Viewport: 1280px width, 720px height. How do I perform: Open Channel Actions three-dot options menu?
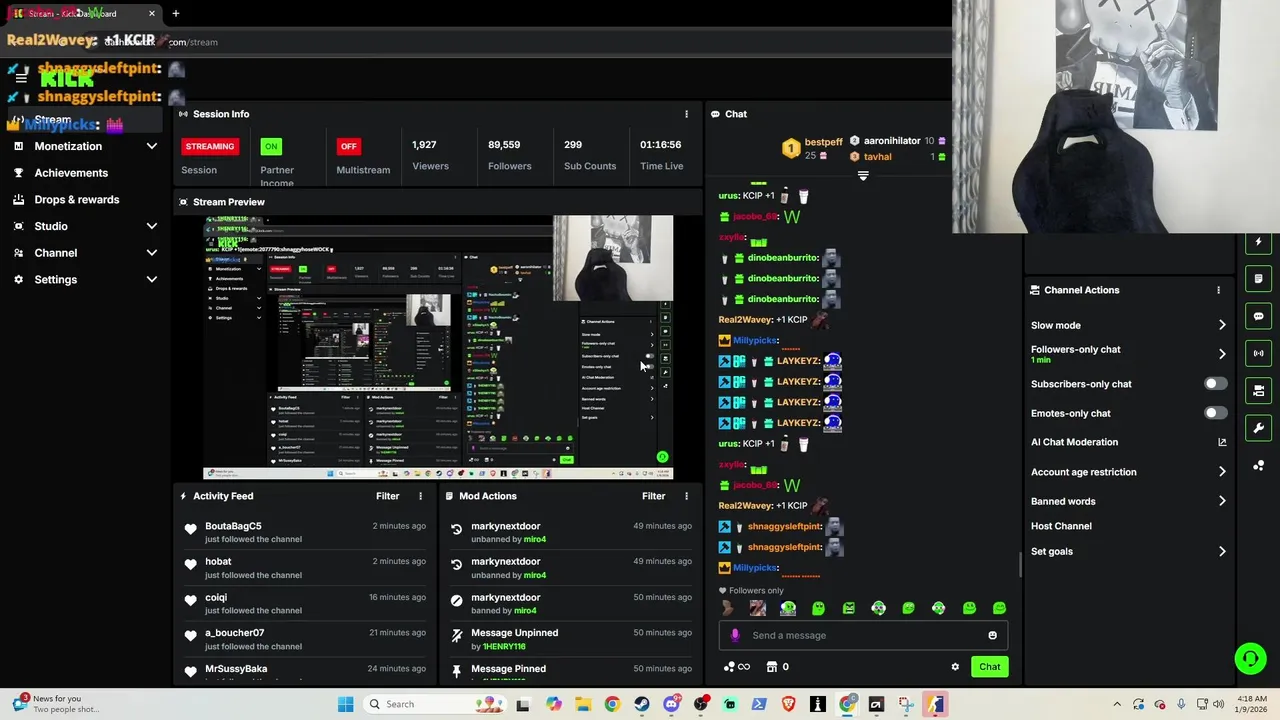pos(1218,290)
